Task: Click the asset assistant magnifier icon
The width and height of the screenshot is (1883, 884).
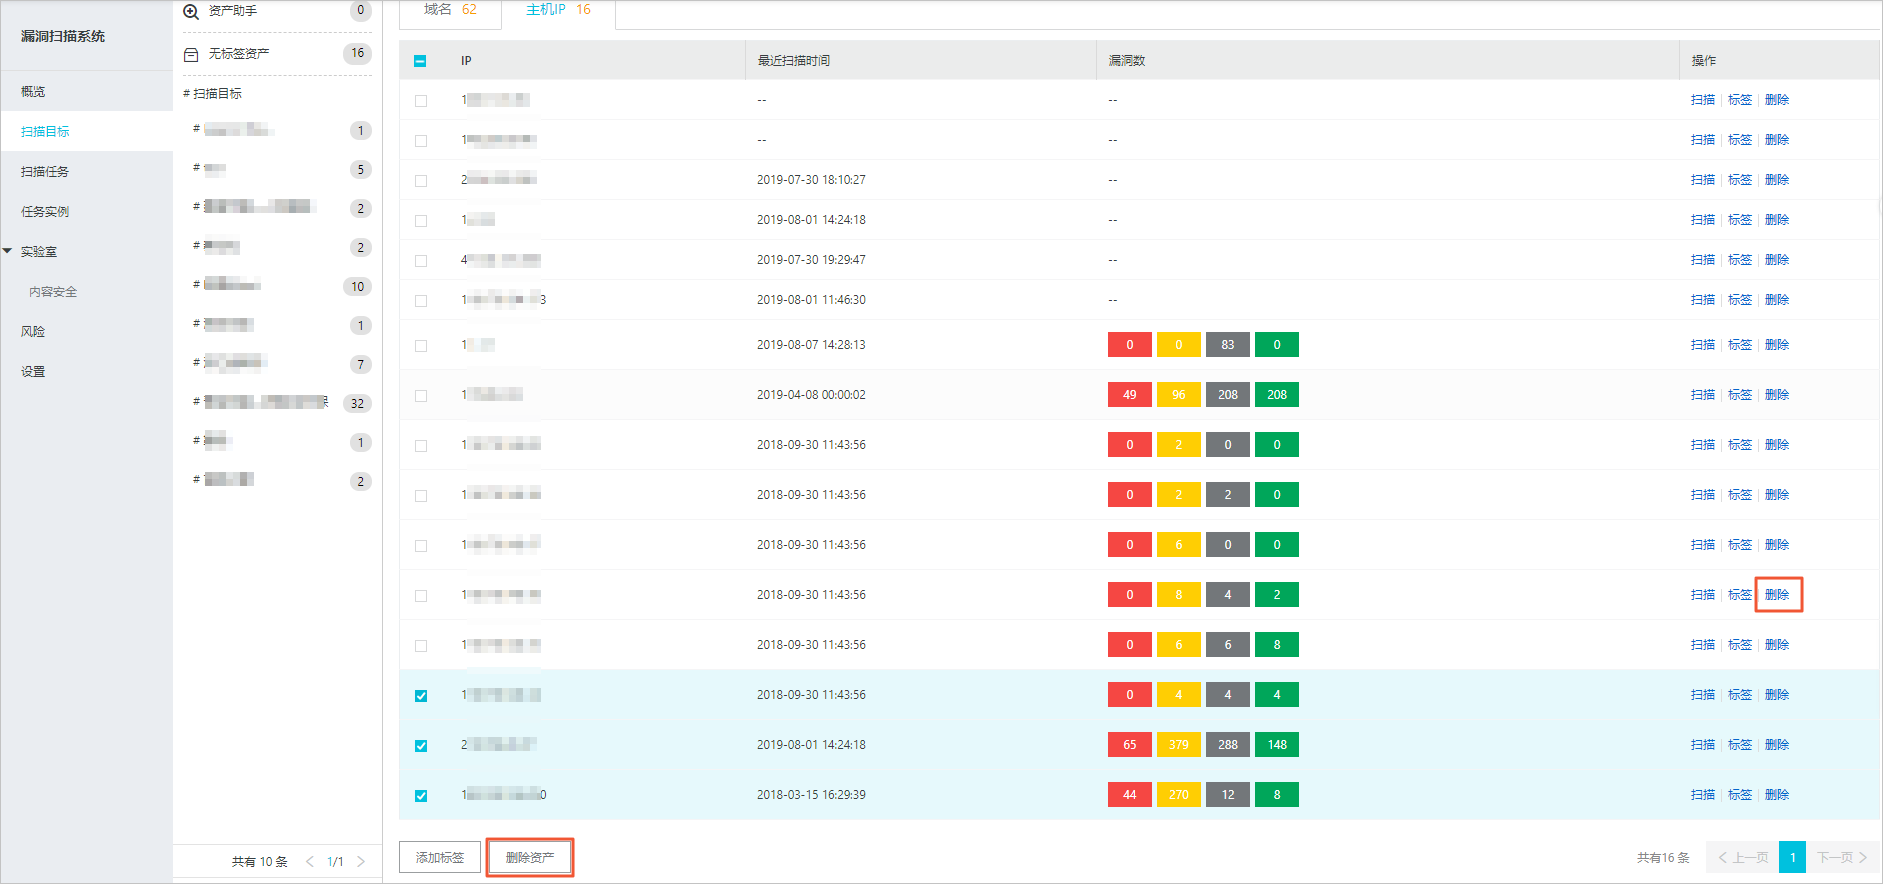Action: point(191,12)
